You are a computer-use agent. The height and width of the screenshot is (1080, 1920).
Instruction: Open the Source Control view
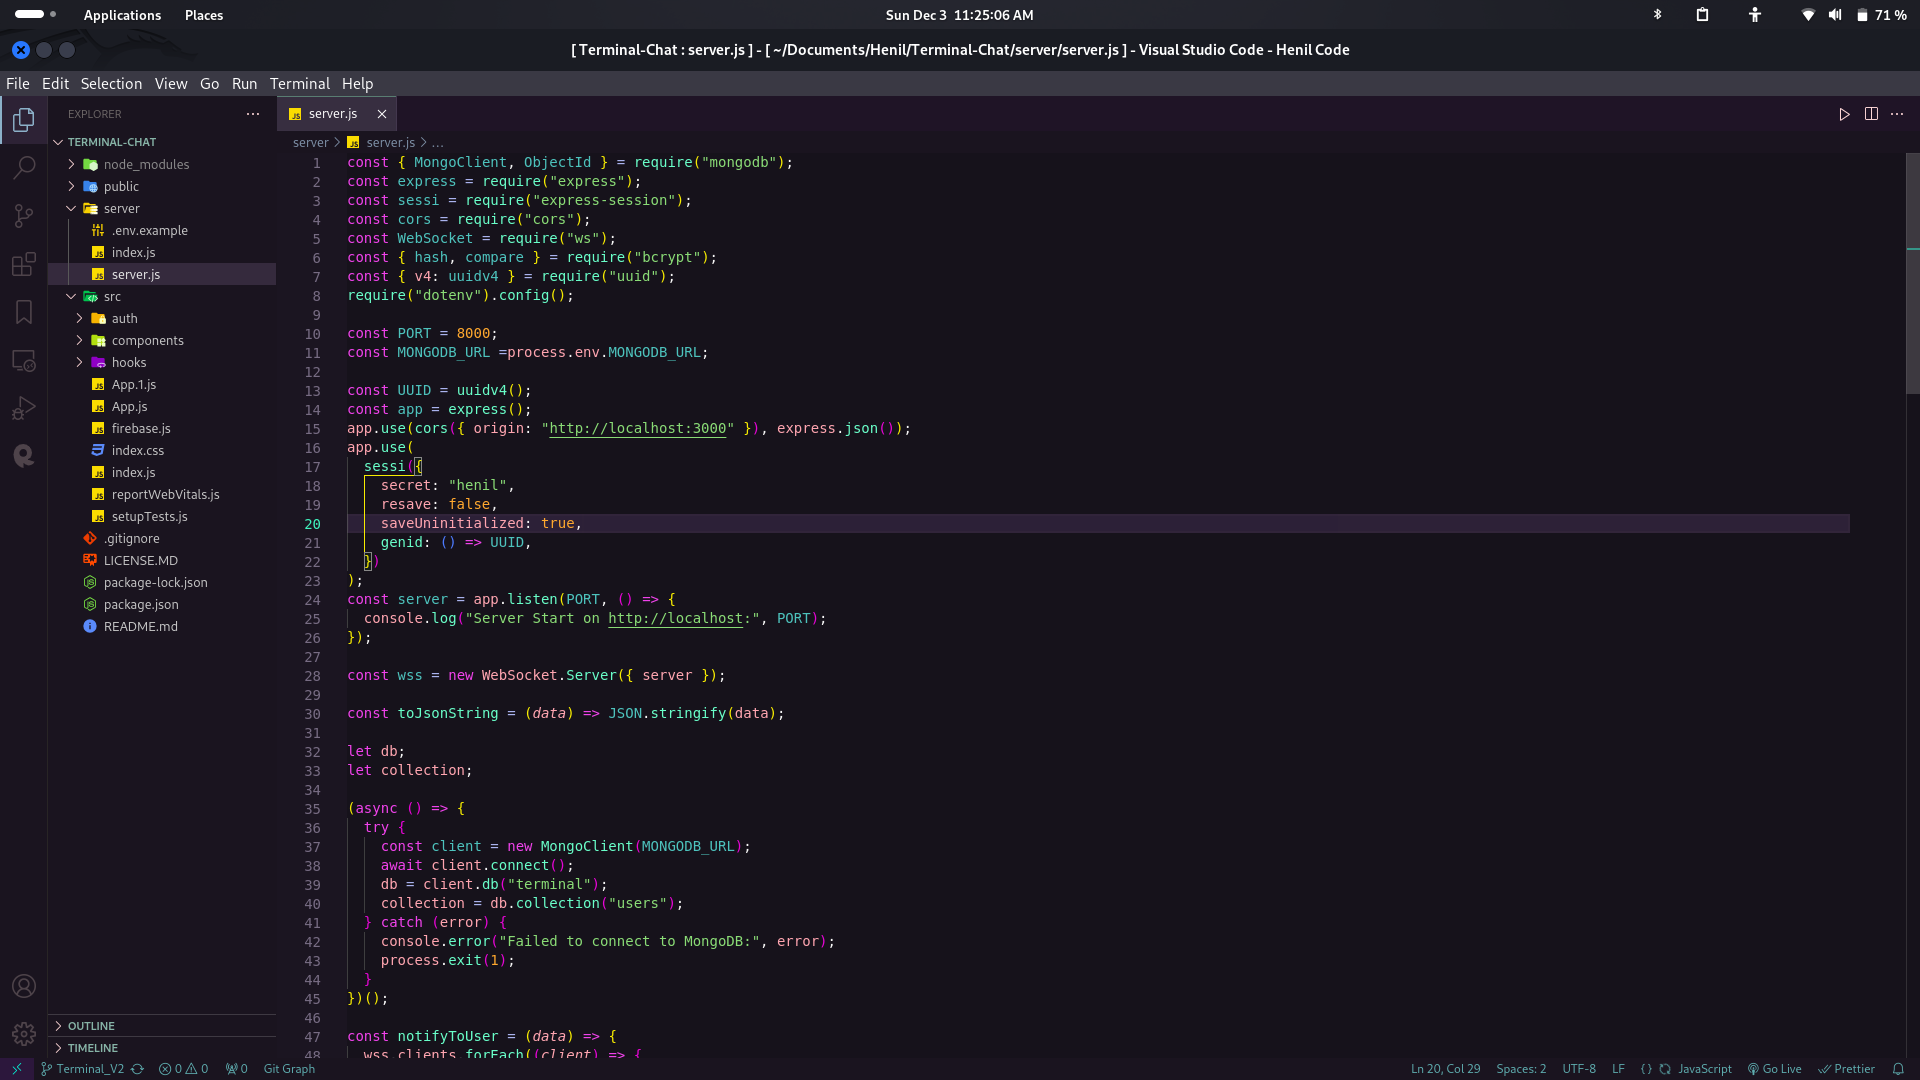[24, 215]
